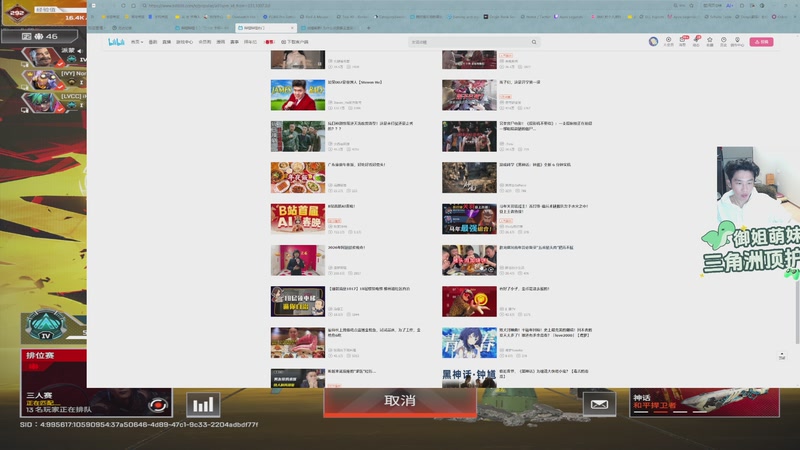Select the [IVY] player card

54,80
